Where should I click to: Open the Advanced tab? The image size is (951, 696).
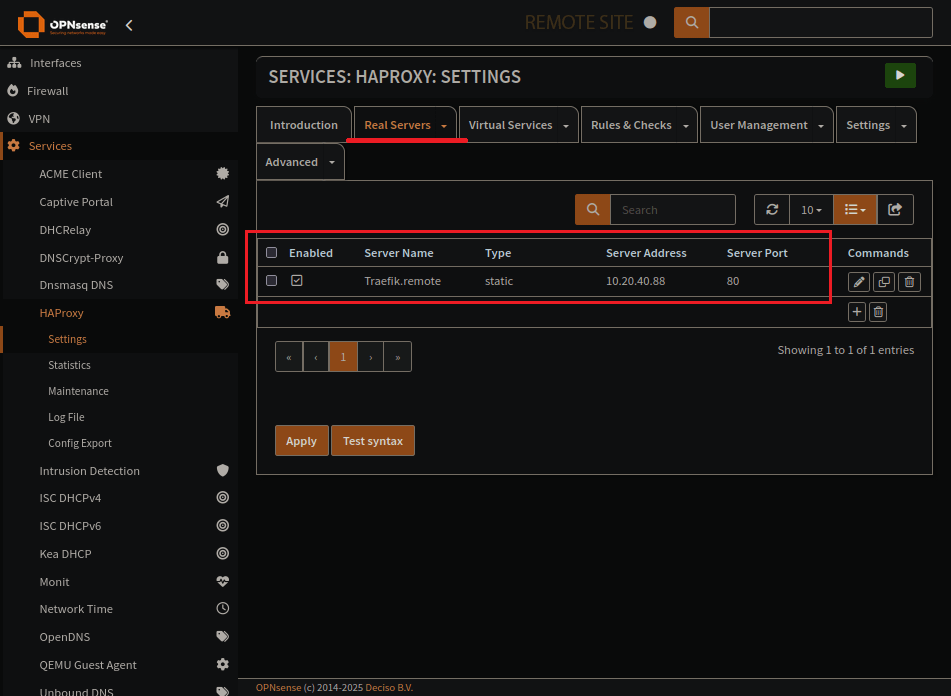coord(291,162)
